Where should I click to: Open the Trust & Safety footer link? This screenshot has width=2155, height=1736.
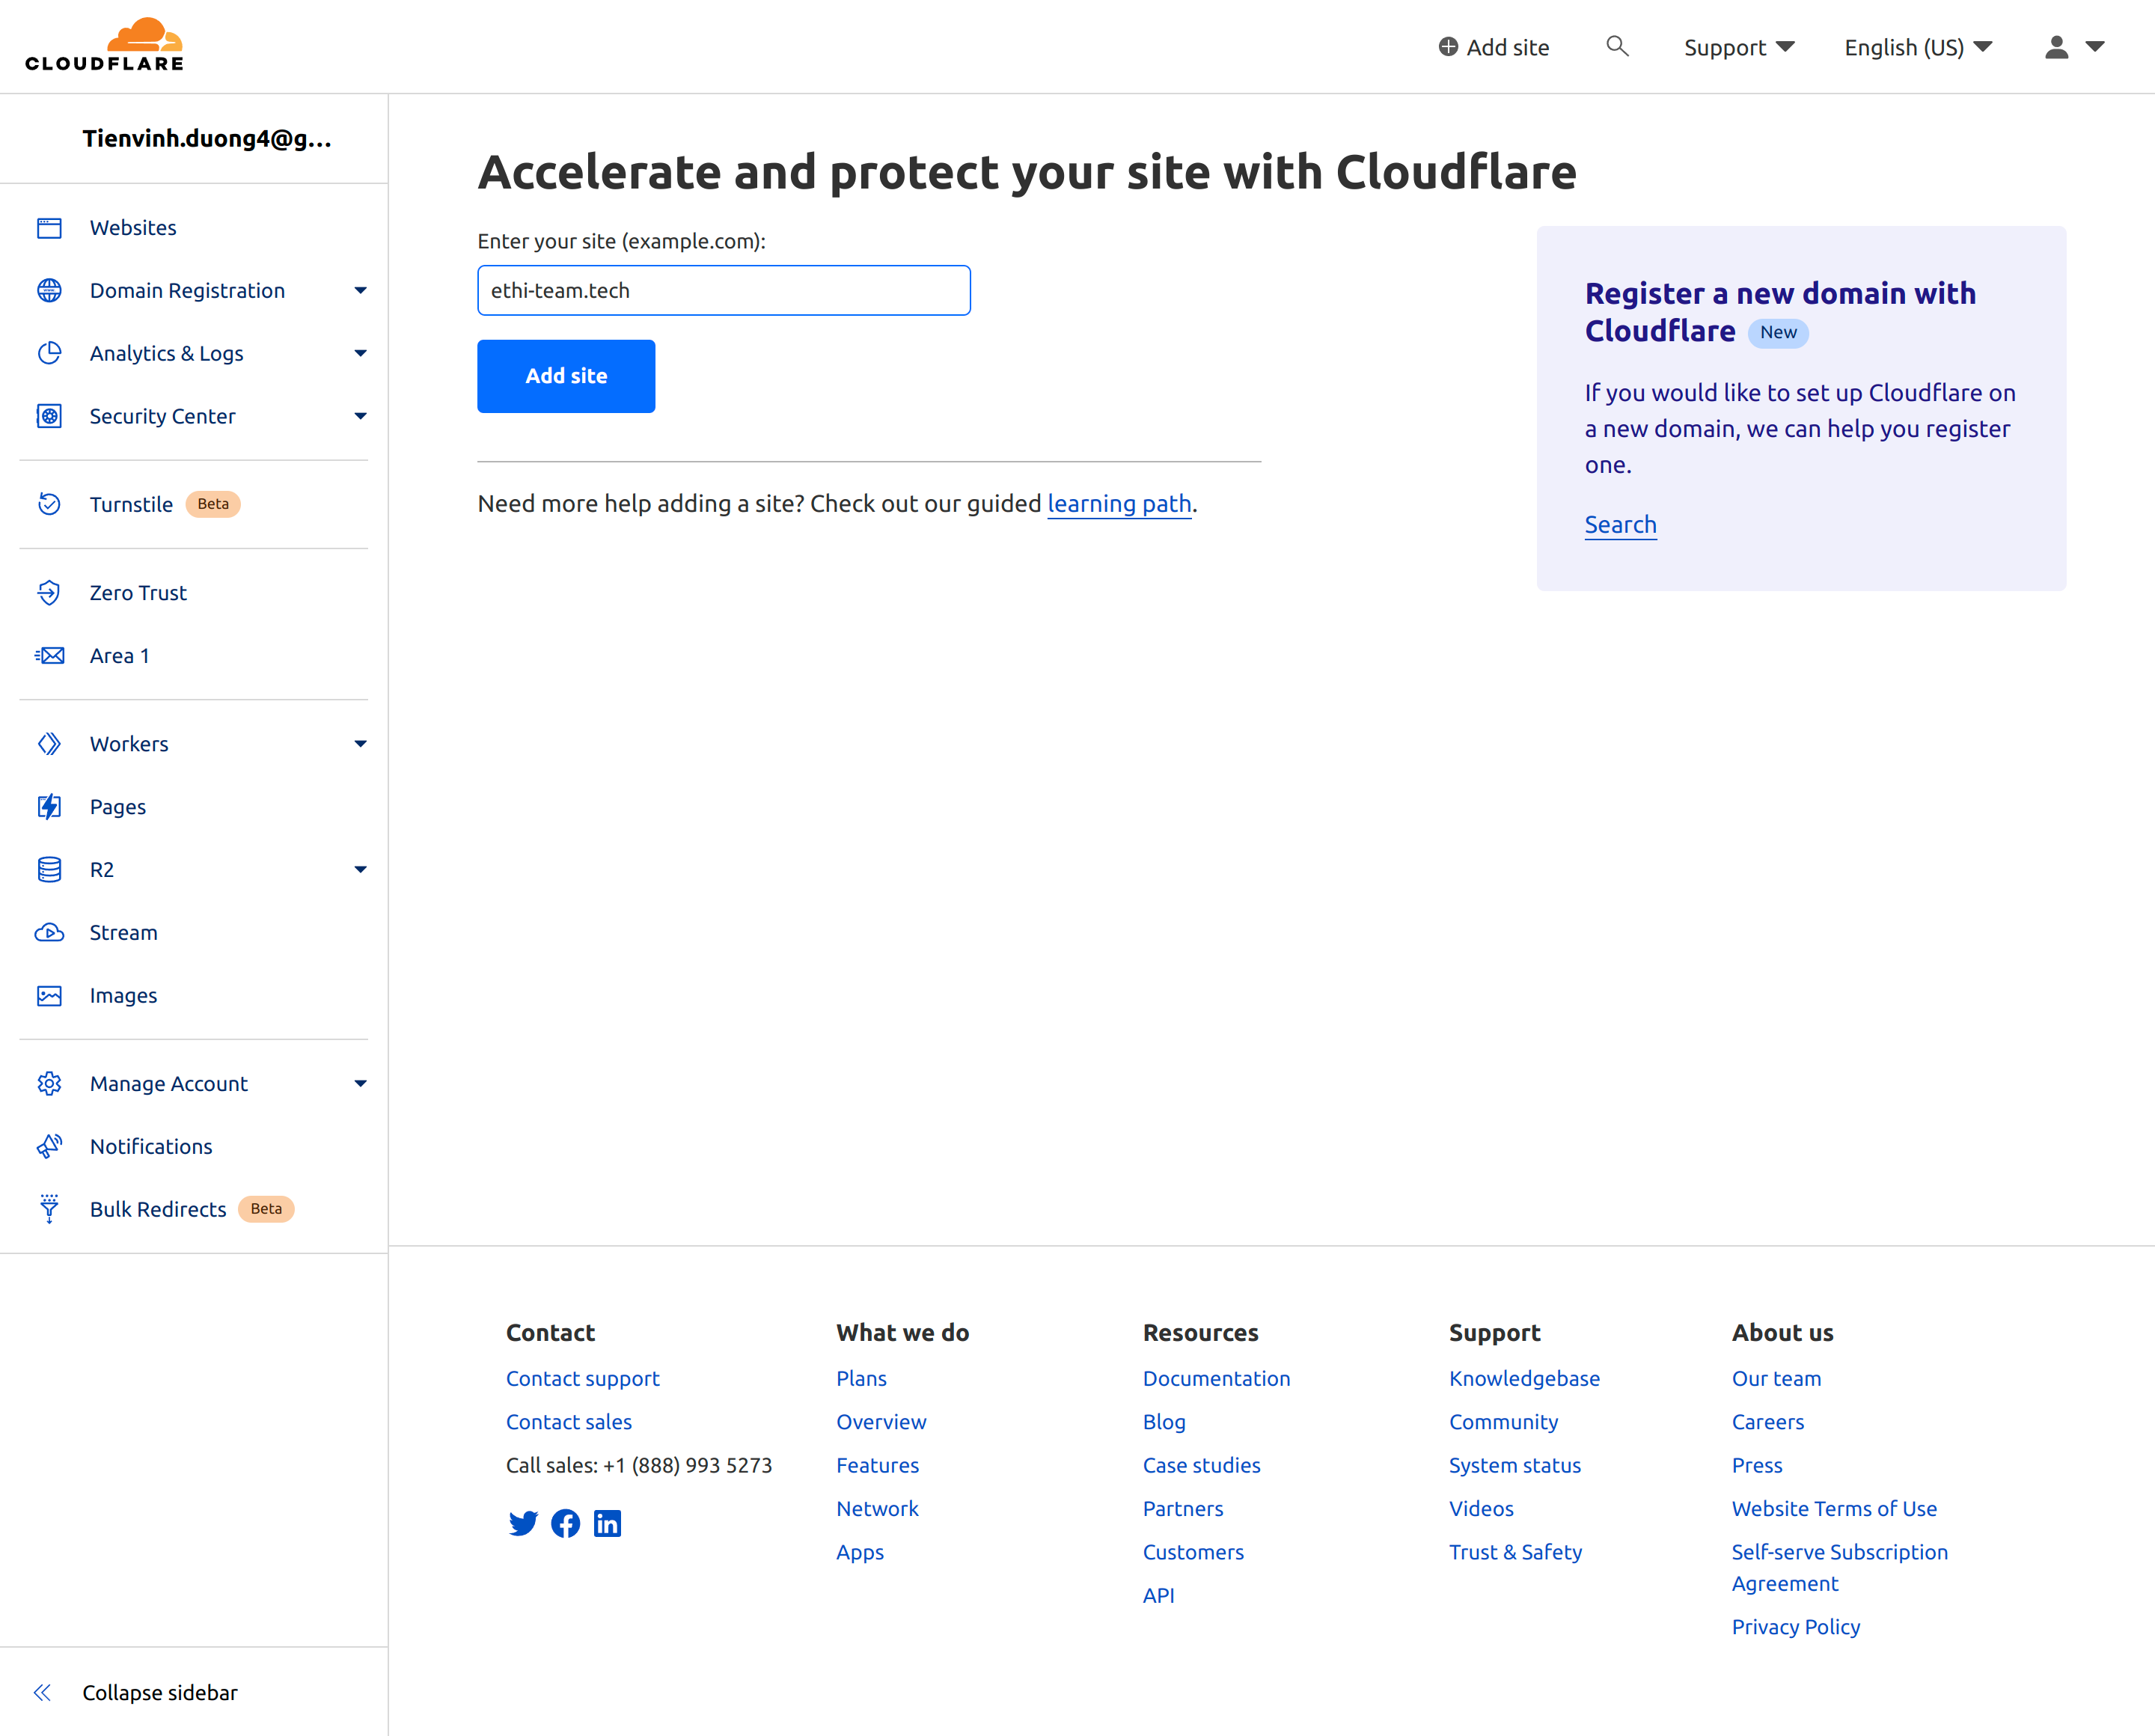1516,1553
